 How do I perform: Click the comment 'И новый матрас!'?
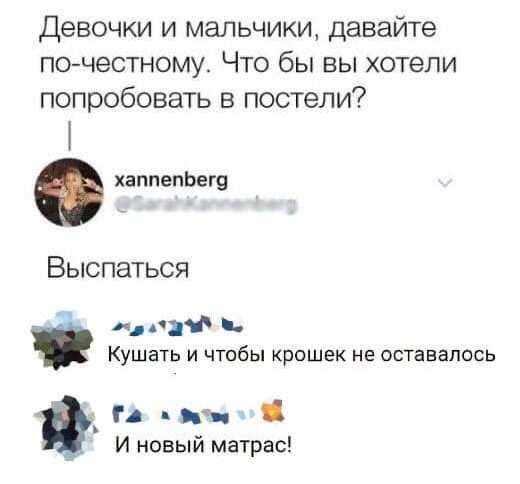tap(204, 446)
